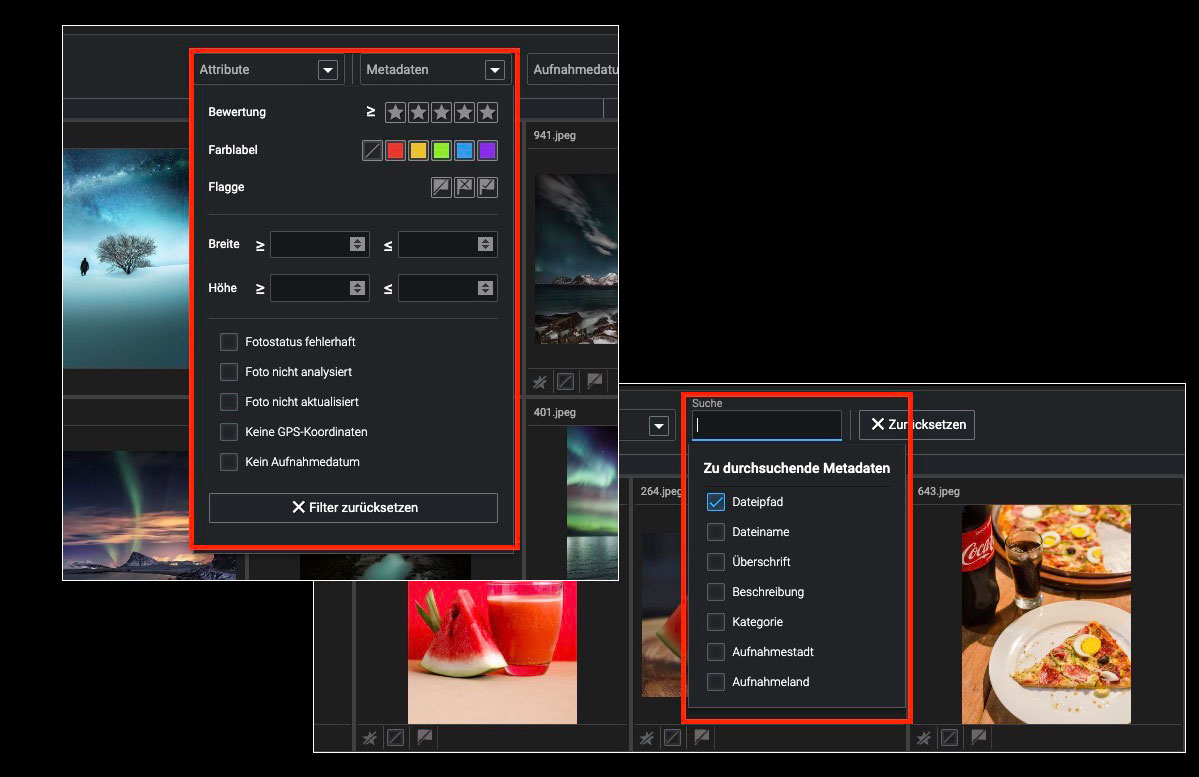Enable Dateiname metadata search checkbox
This screenshot has height=777, width=1199.
pos(716,532)
